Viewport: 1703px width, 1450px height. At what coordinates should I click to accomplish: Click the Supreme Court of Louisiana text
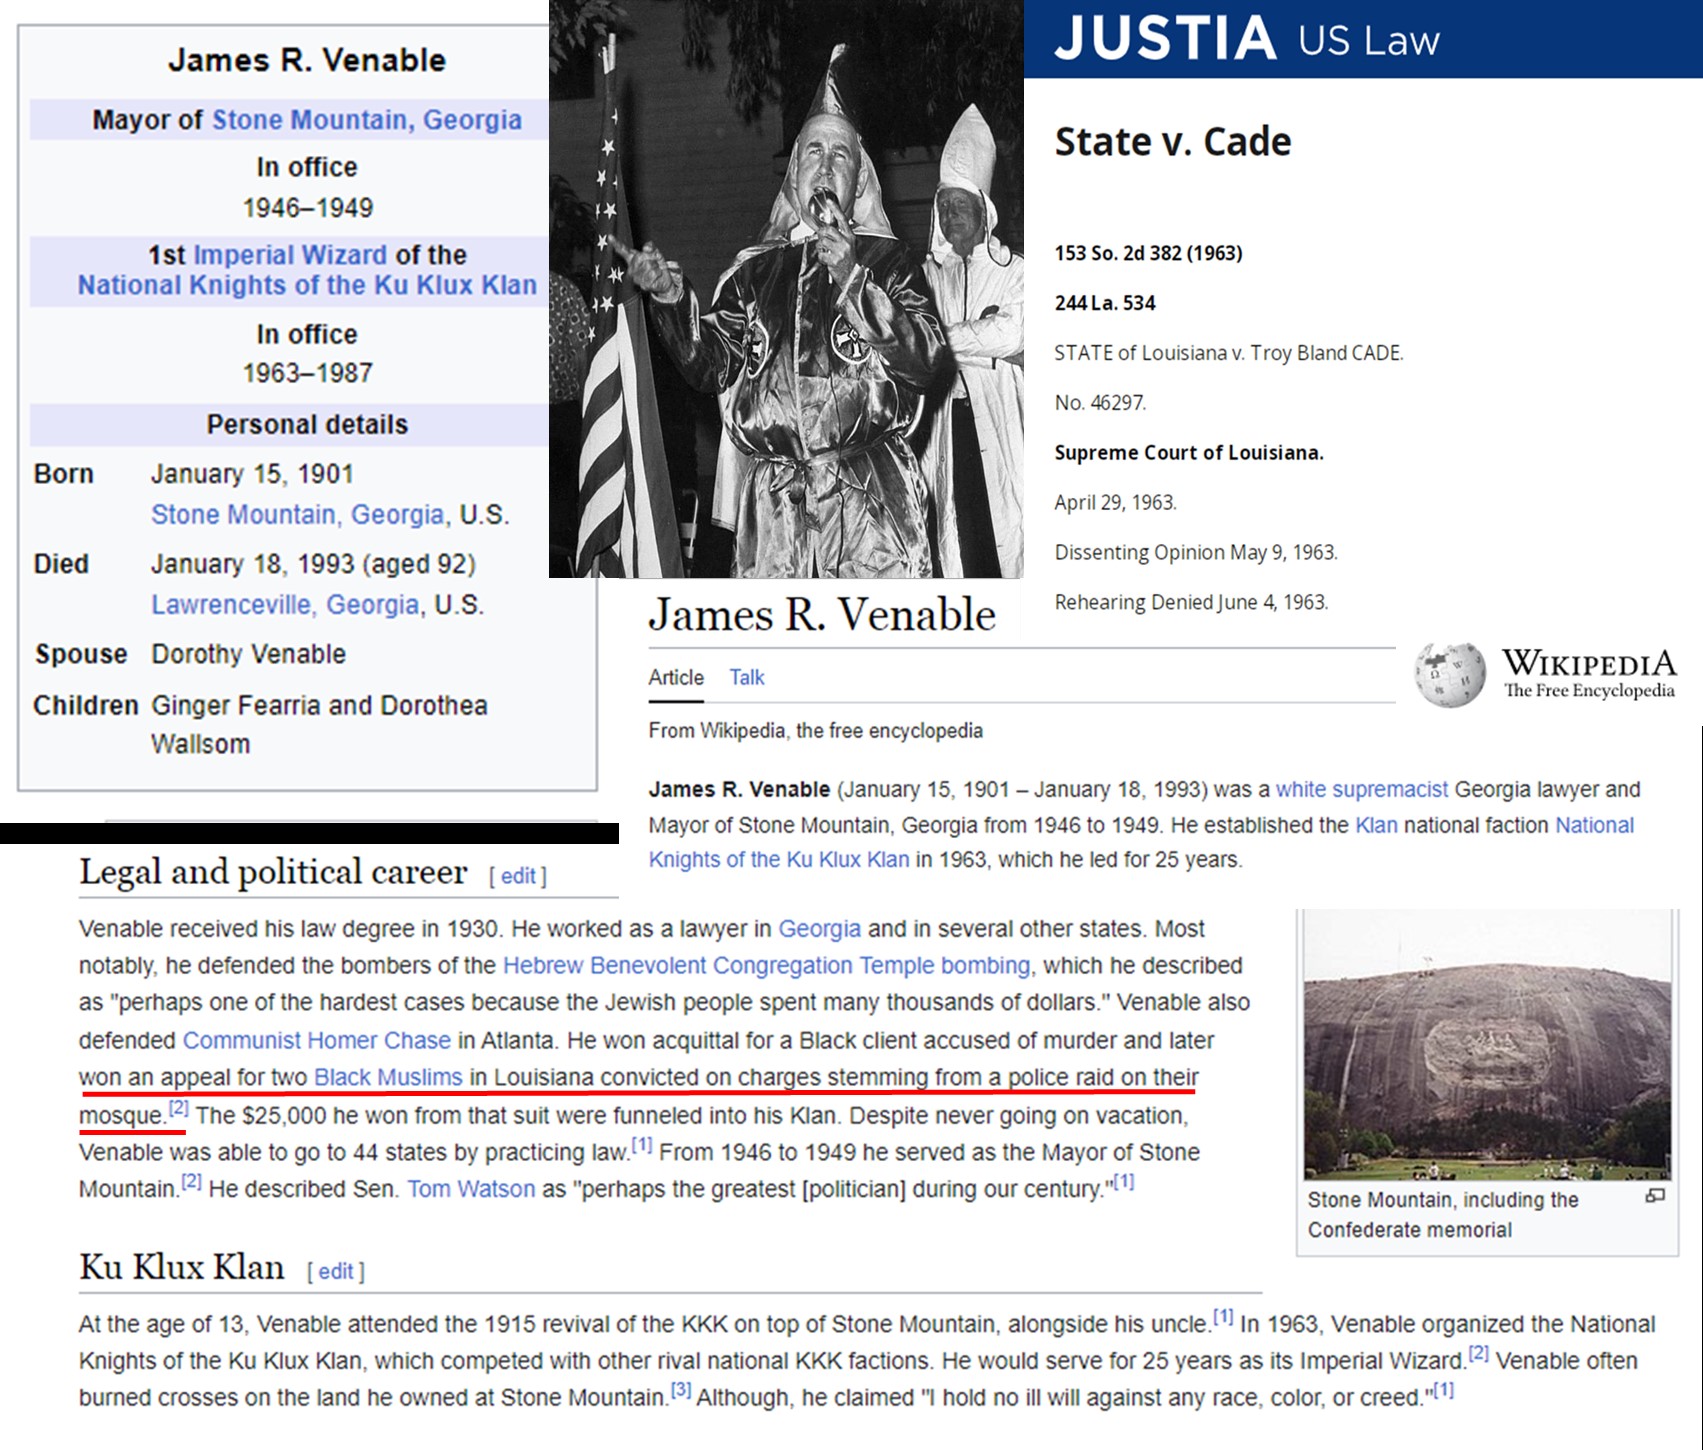[1189, 452]
